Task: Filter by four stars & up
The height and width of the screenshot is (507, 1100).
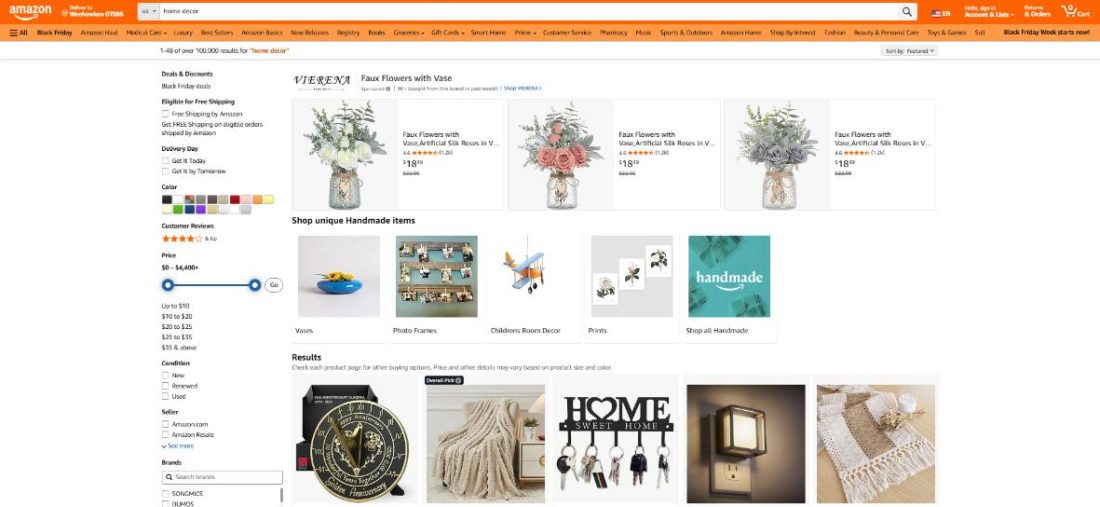Action: (189, 238)
